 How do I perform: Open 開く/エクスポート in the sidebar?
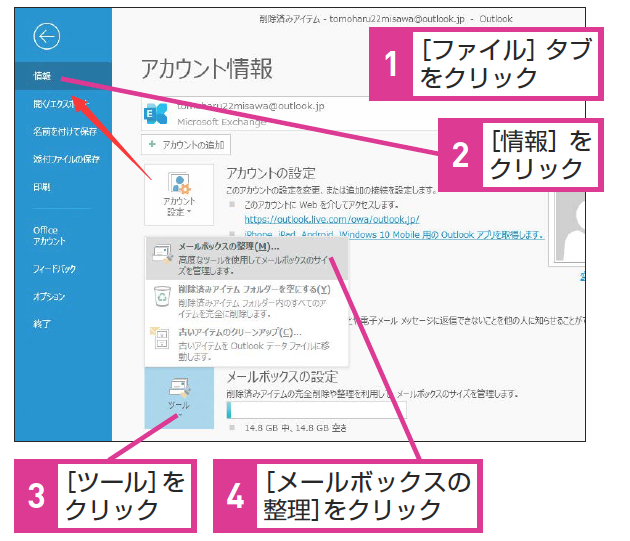coord(63,104)
